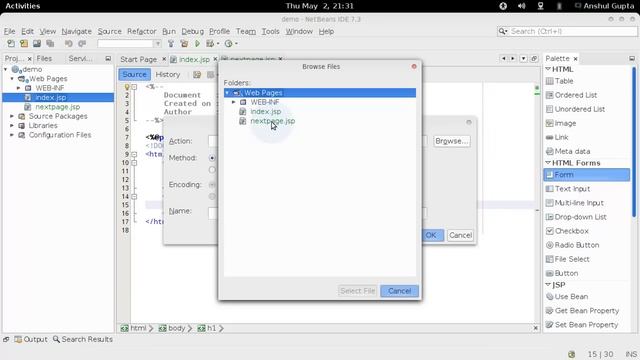This screenshot has height=360, width=640.
Task: Collapse the HTML palette category
Action: coord(548,69)
